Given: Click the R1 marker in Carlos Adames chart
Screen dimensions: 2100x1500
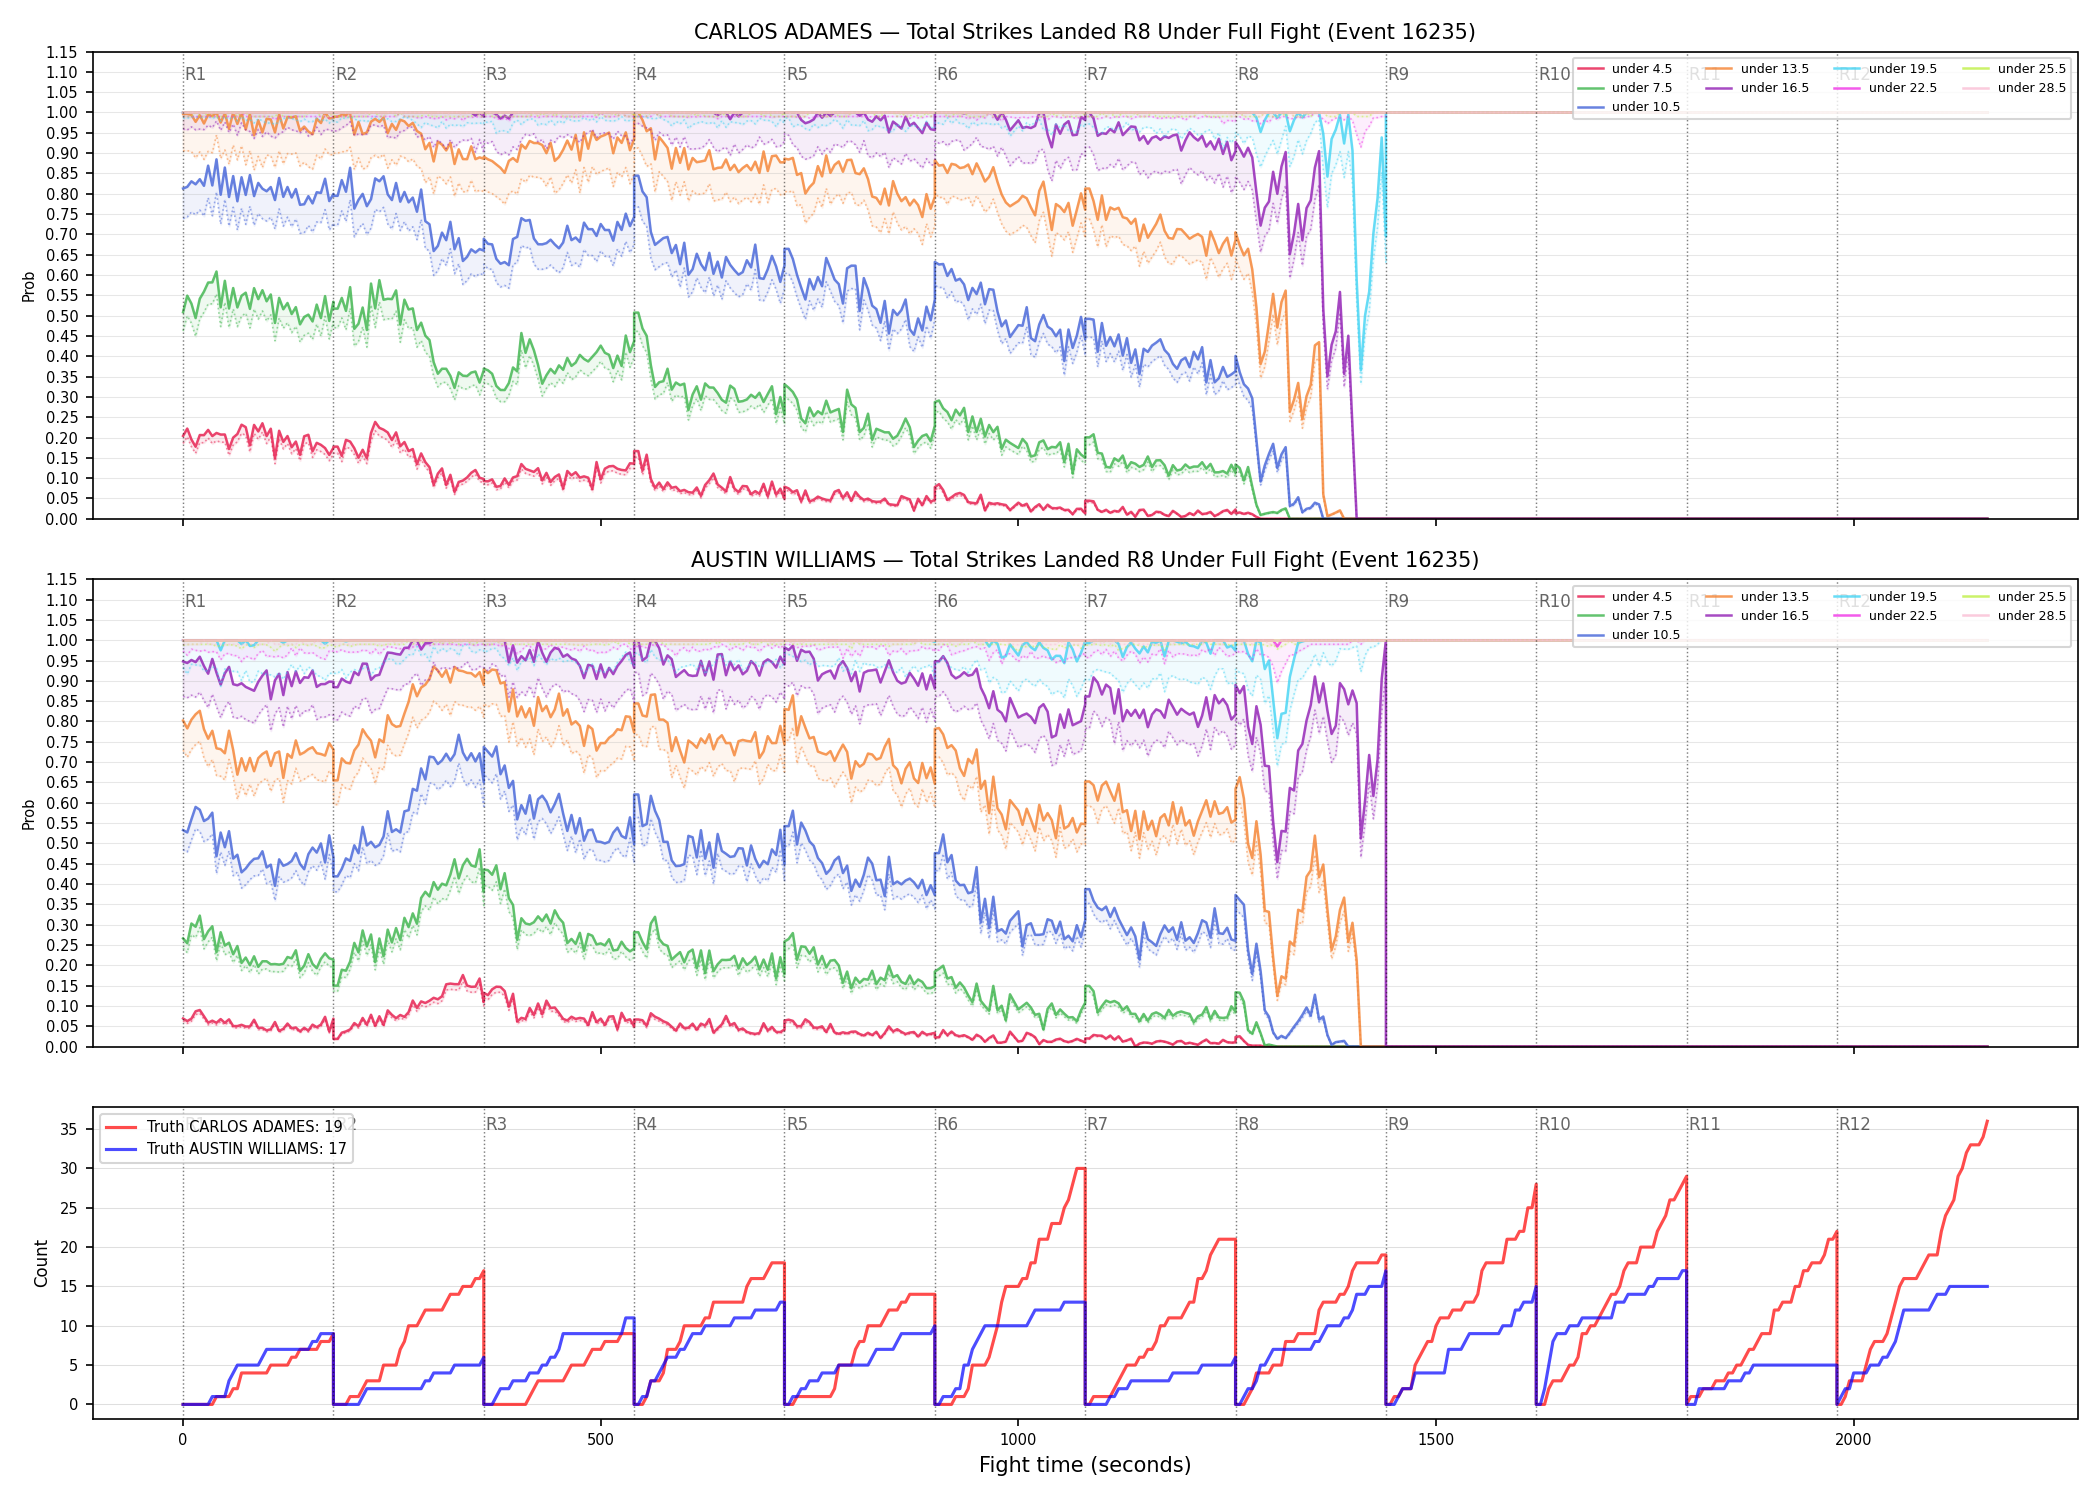Looking at the screenshot, I should [x=195, y=74].
